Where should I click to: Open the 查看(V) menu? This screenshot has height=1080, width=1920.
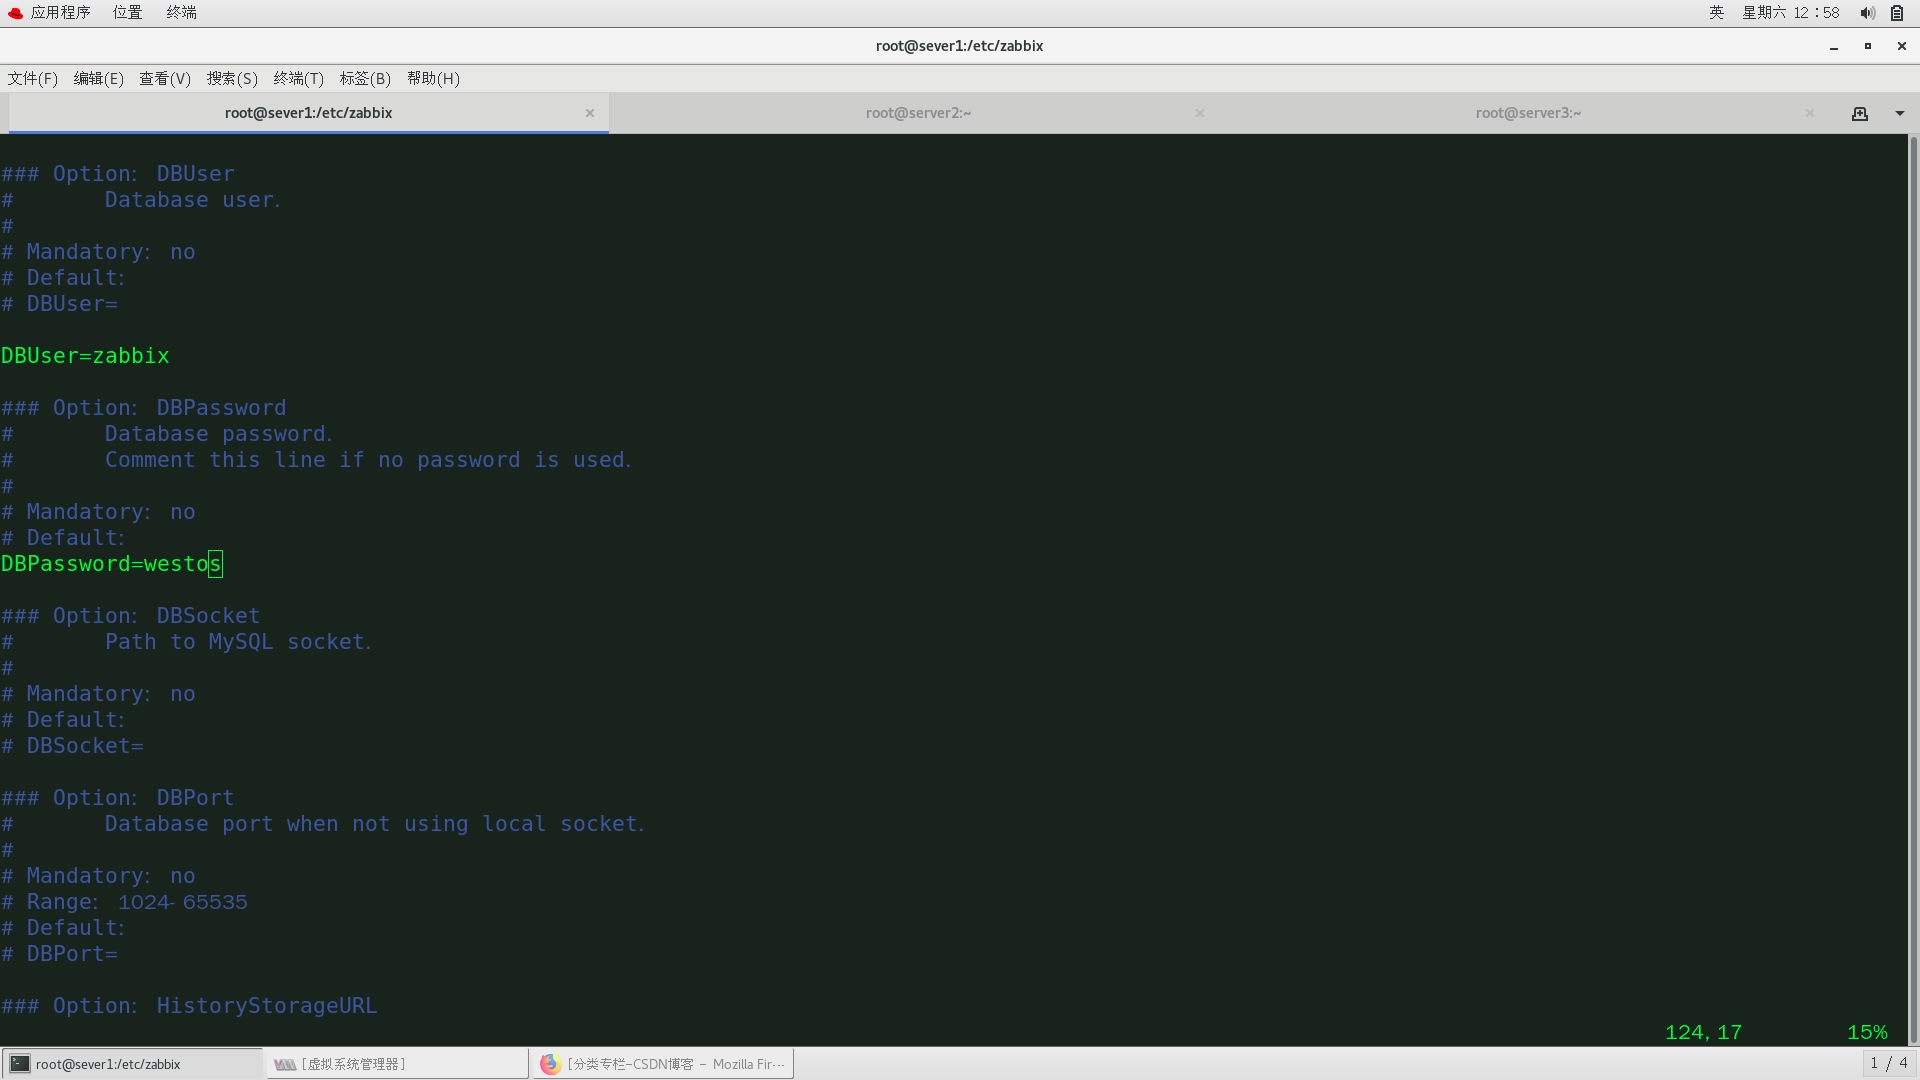165,78
